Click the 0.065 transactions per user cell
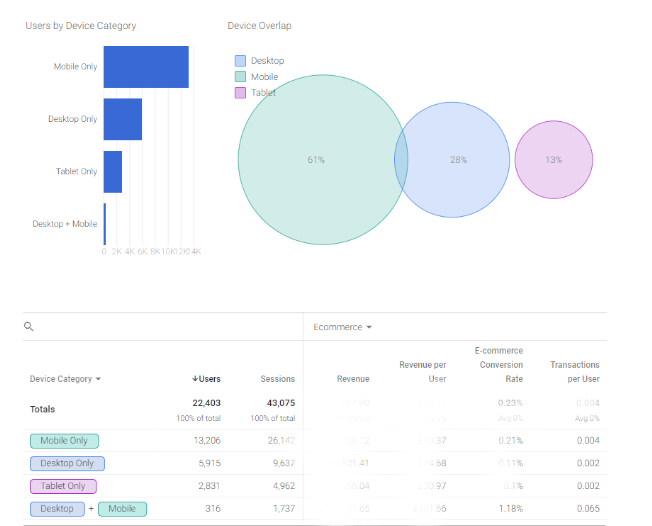The image size is (652, 526). tap(588, 509)
